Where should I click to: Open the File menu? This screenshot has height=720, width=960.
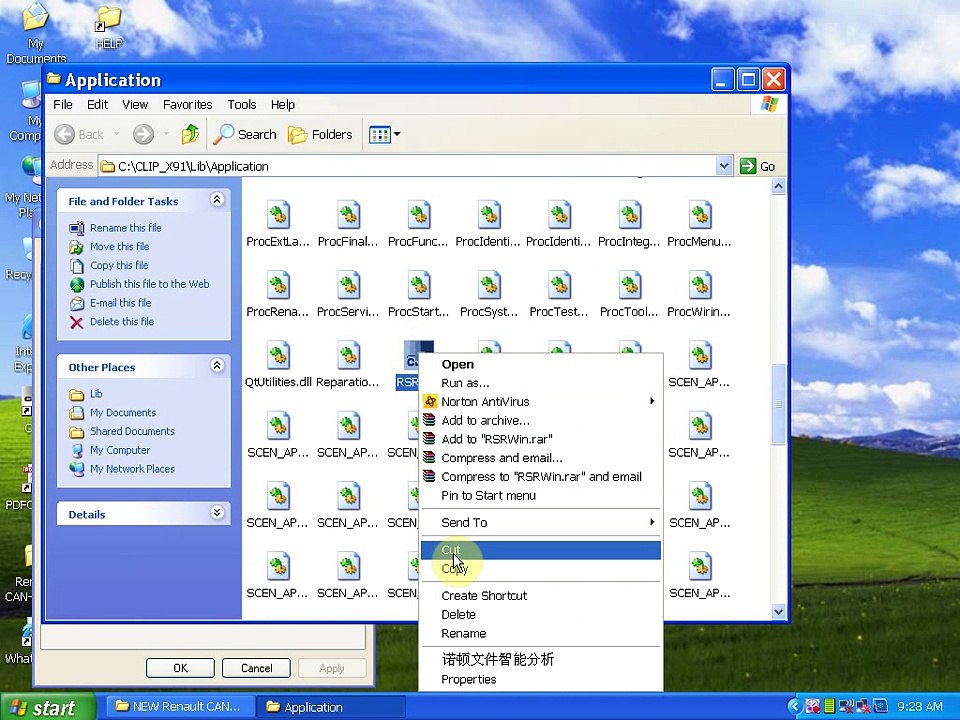(62, 105)
